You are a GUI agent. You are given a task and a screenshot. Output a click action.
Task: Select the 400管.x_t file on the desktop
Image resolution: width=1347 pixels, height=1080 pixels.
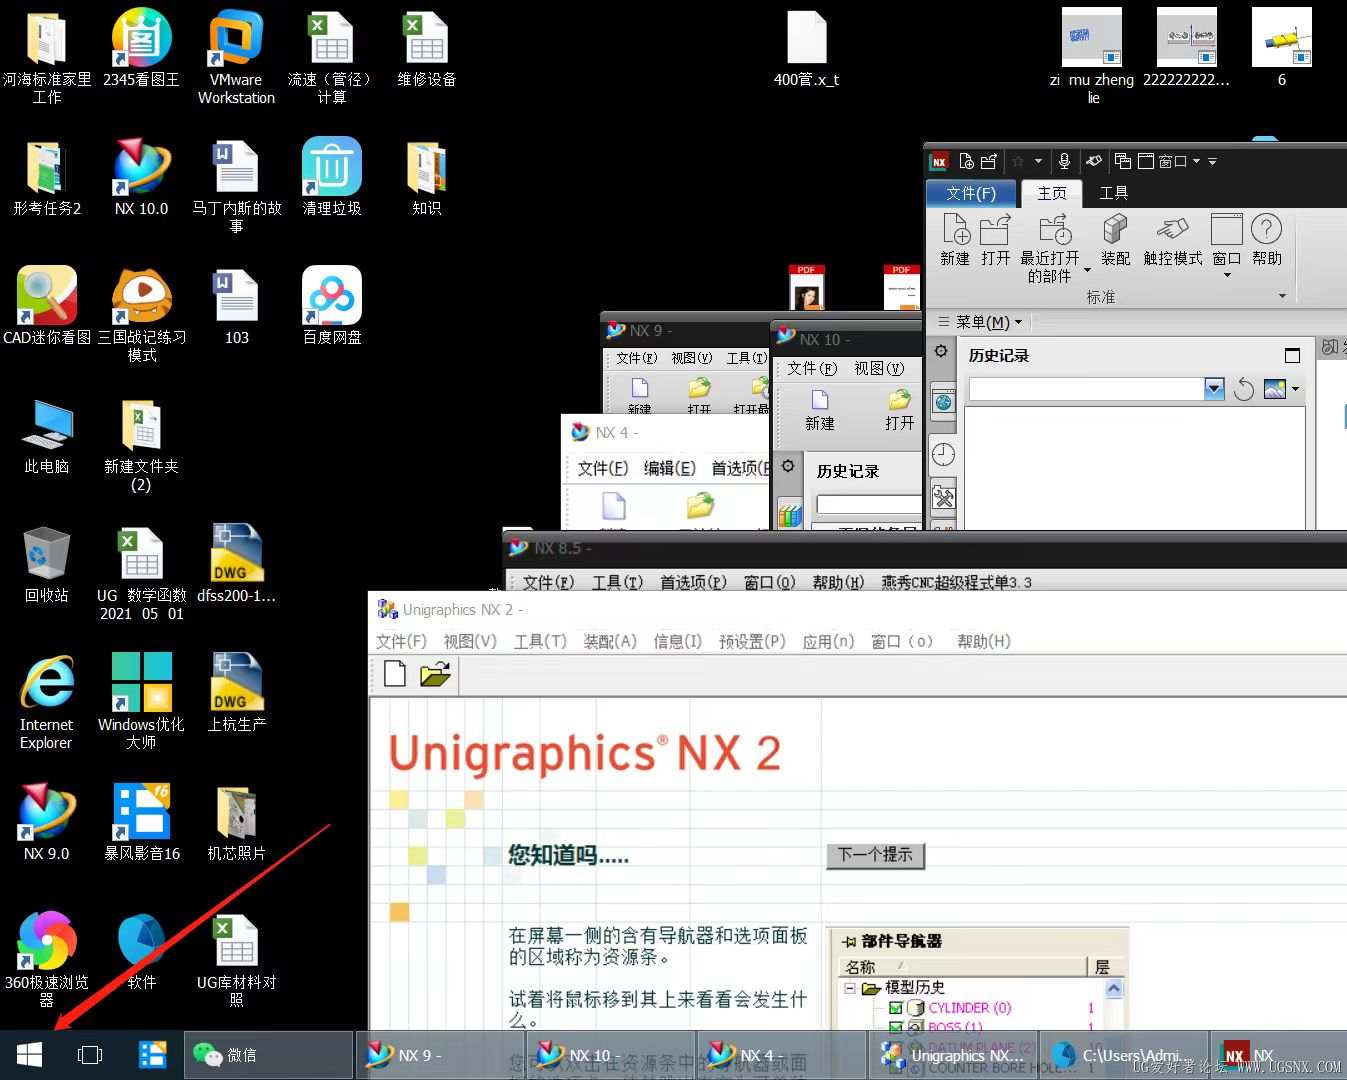(x=806, y=48)
